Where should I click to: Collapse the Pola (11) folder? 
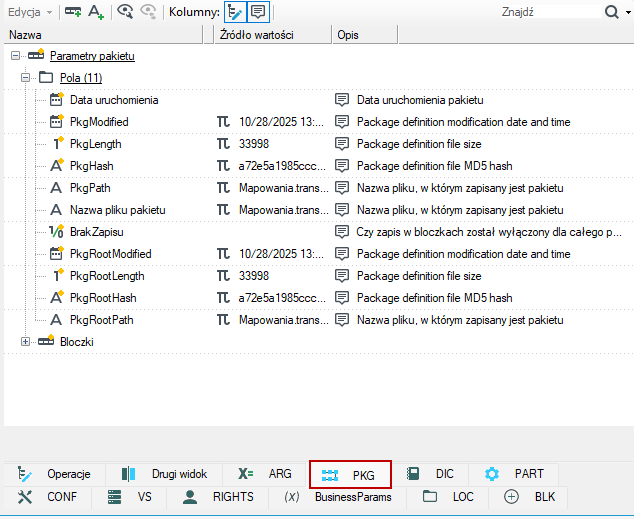point(25,78)
